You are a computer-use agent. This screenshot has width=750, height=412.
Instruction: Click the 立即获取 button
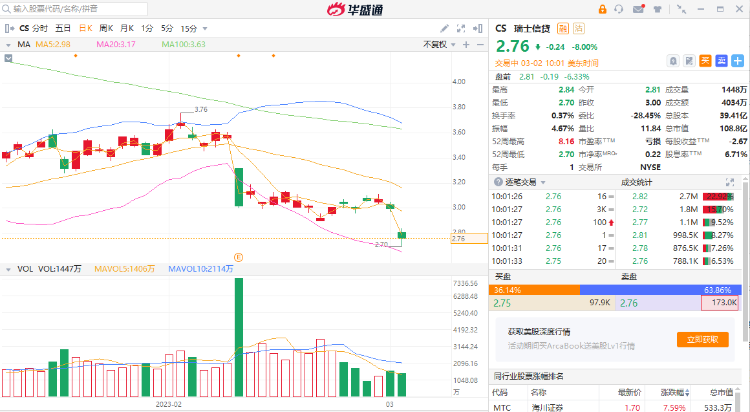(704, 339)
